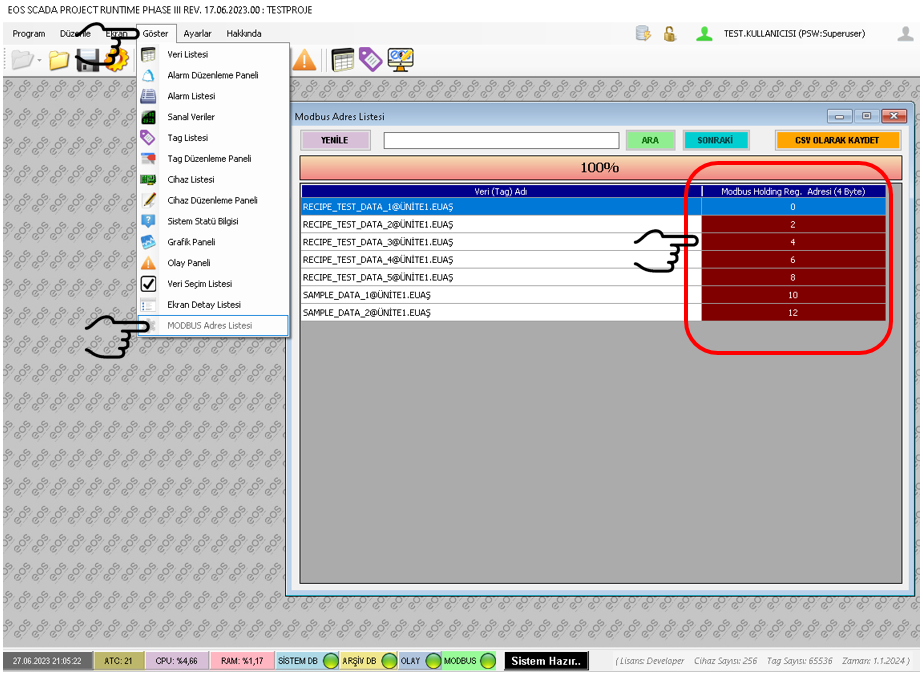Open the Program menu

(28, 34)
